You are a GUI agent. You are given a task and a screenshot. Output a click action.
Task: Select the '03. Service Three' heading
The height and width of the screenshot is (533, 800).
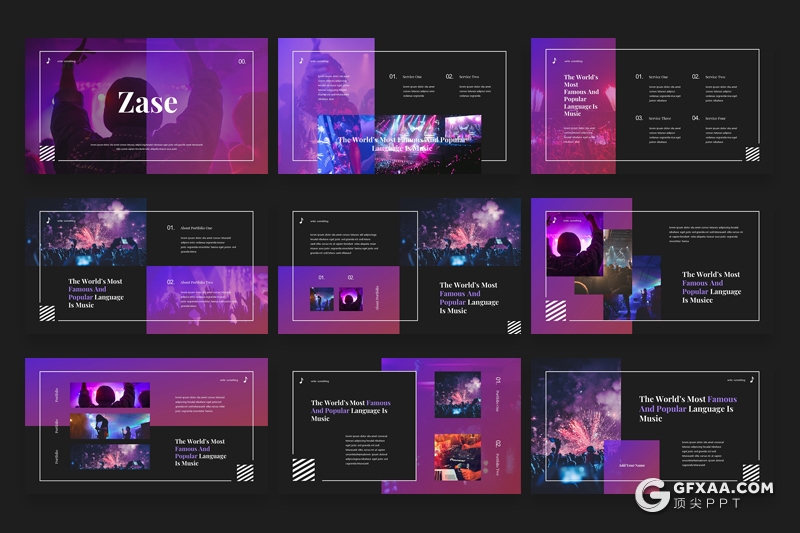[x=654, y=118]
